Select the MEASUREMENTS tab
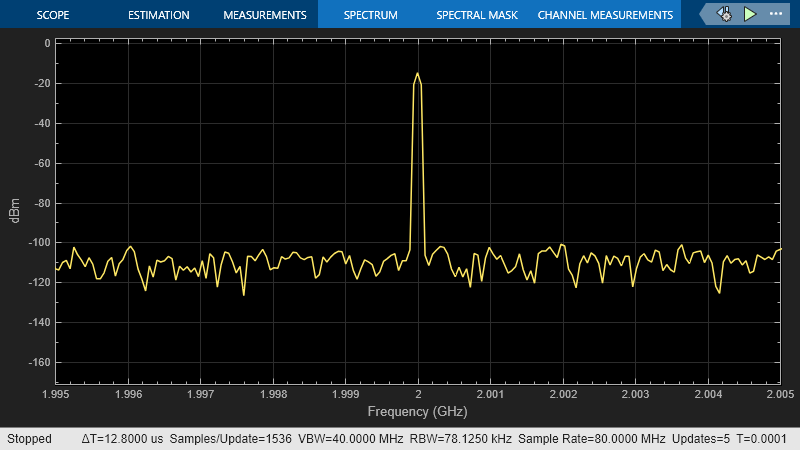The width and height of the screenshot is (800, 450). [x=264, y=15]
